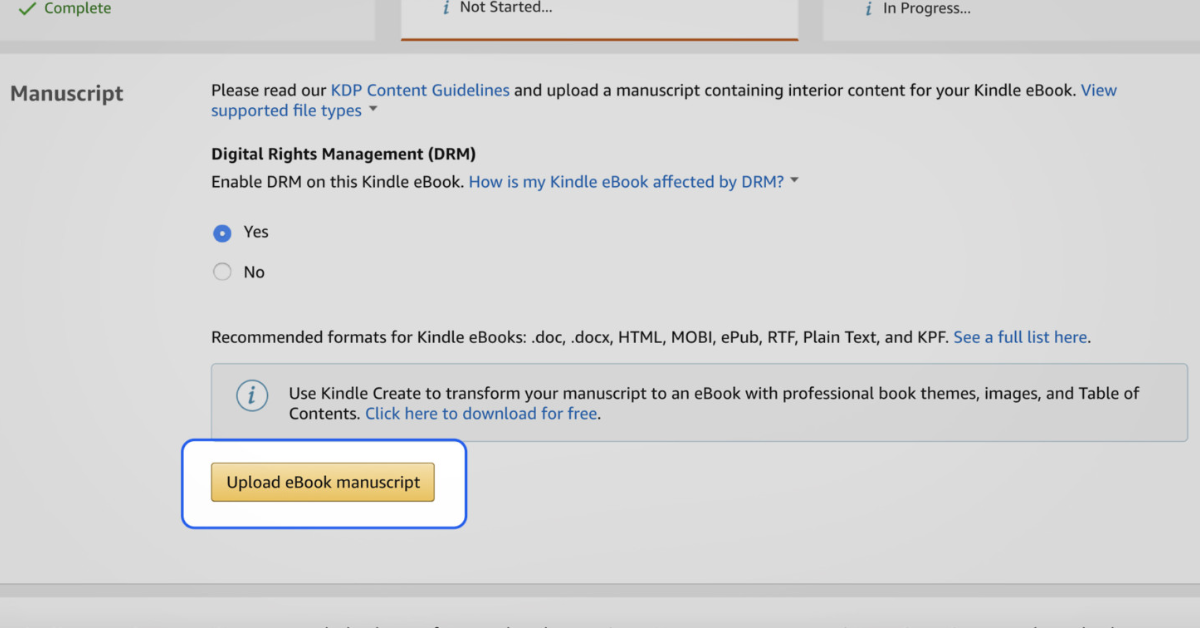Viewport: 1200px width, 628px height.
Task: Click the info icon on Not Started tab
Action: click(x=446, y=8)
